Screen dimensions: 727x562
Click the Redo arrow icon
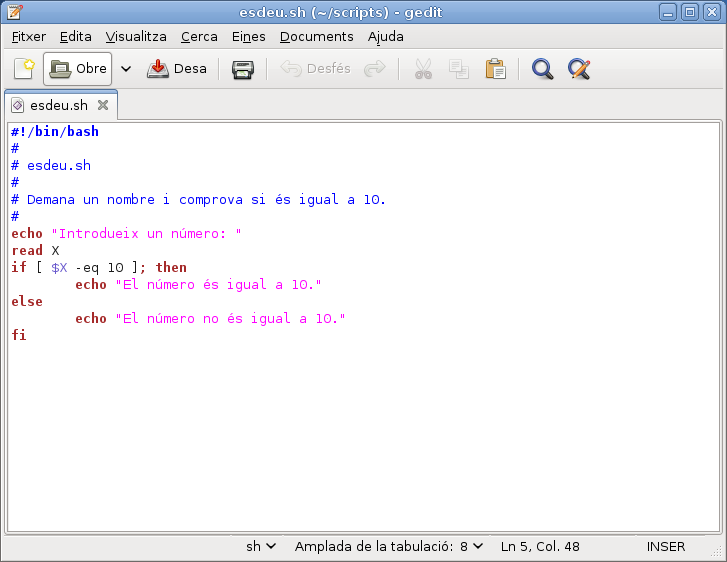pos(375,69)
